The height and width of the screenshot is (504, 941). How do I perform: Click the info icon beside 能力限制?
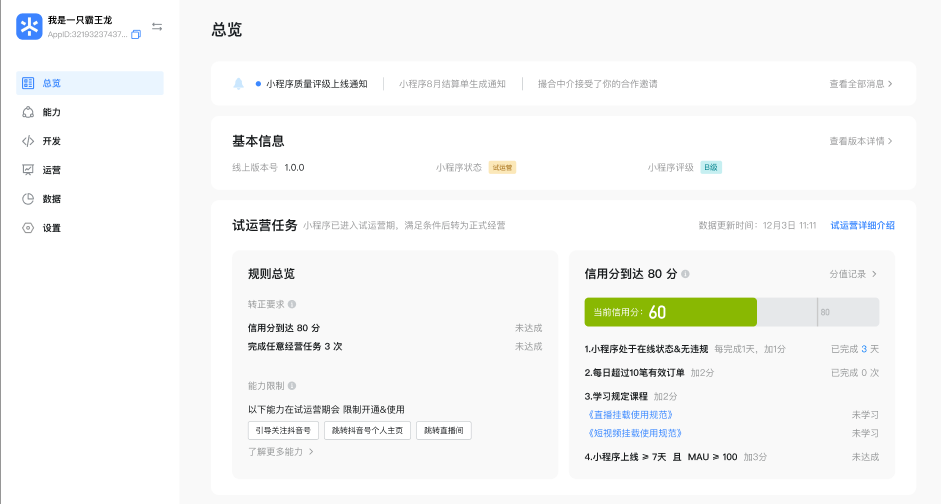click(292, 386)
